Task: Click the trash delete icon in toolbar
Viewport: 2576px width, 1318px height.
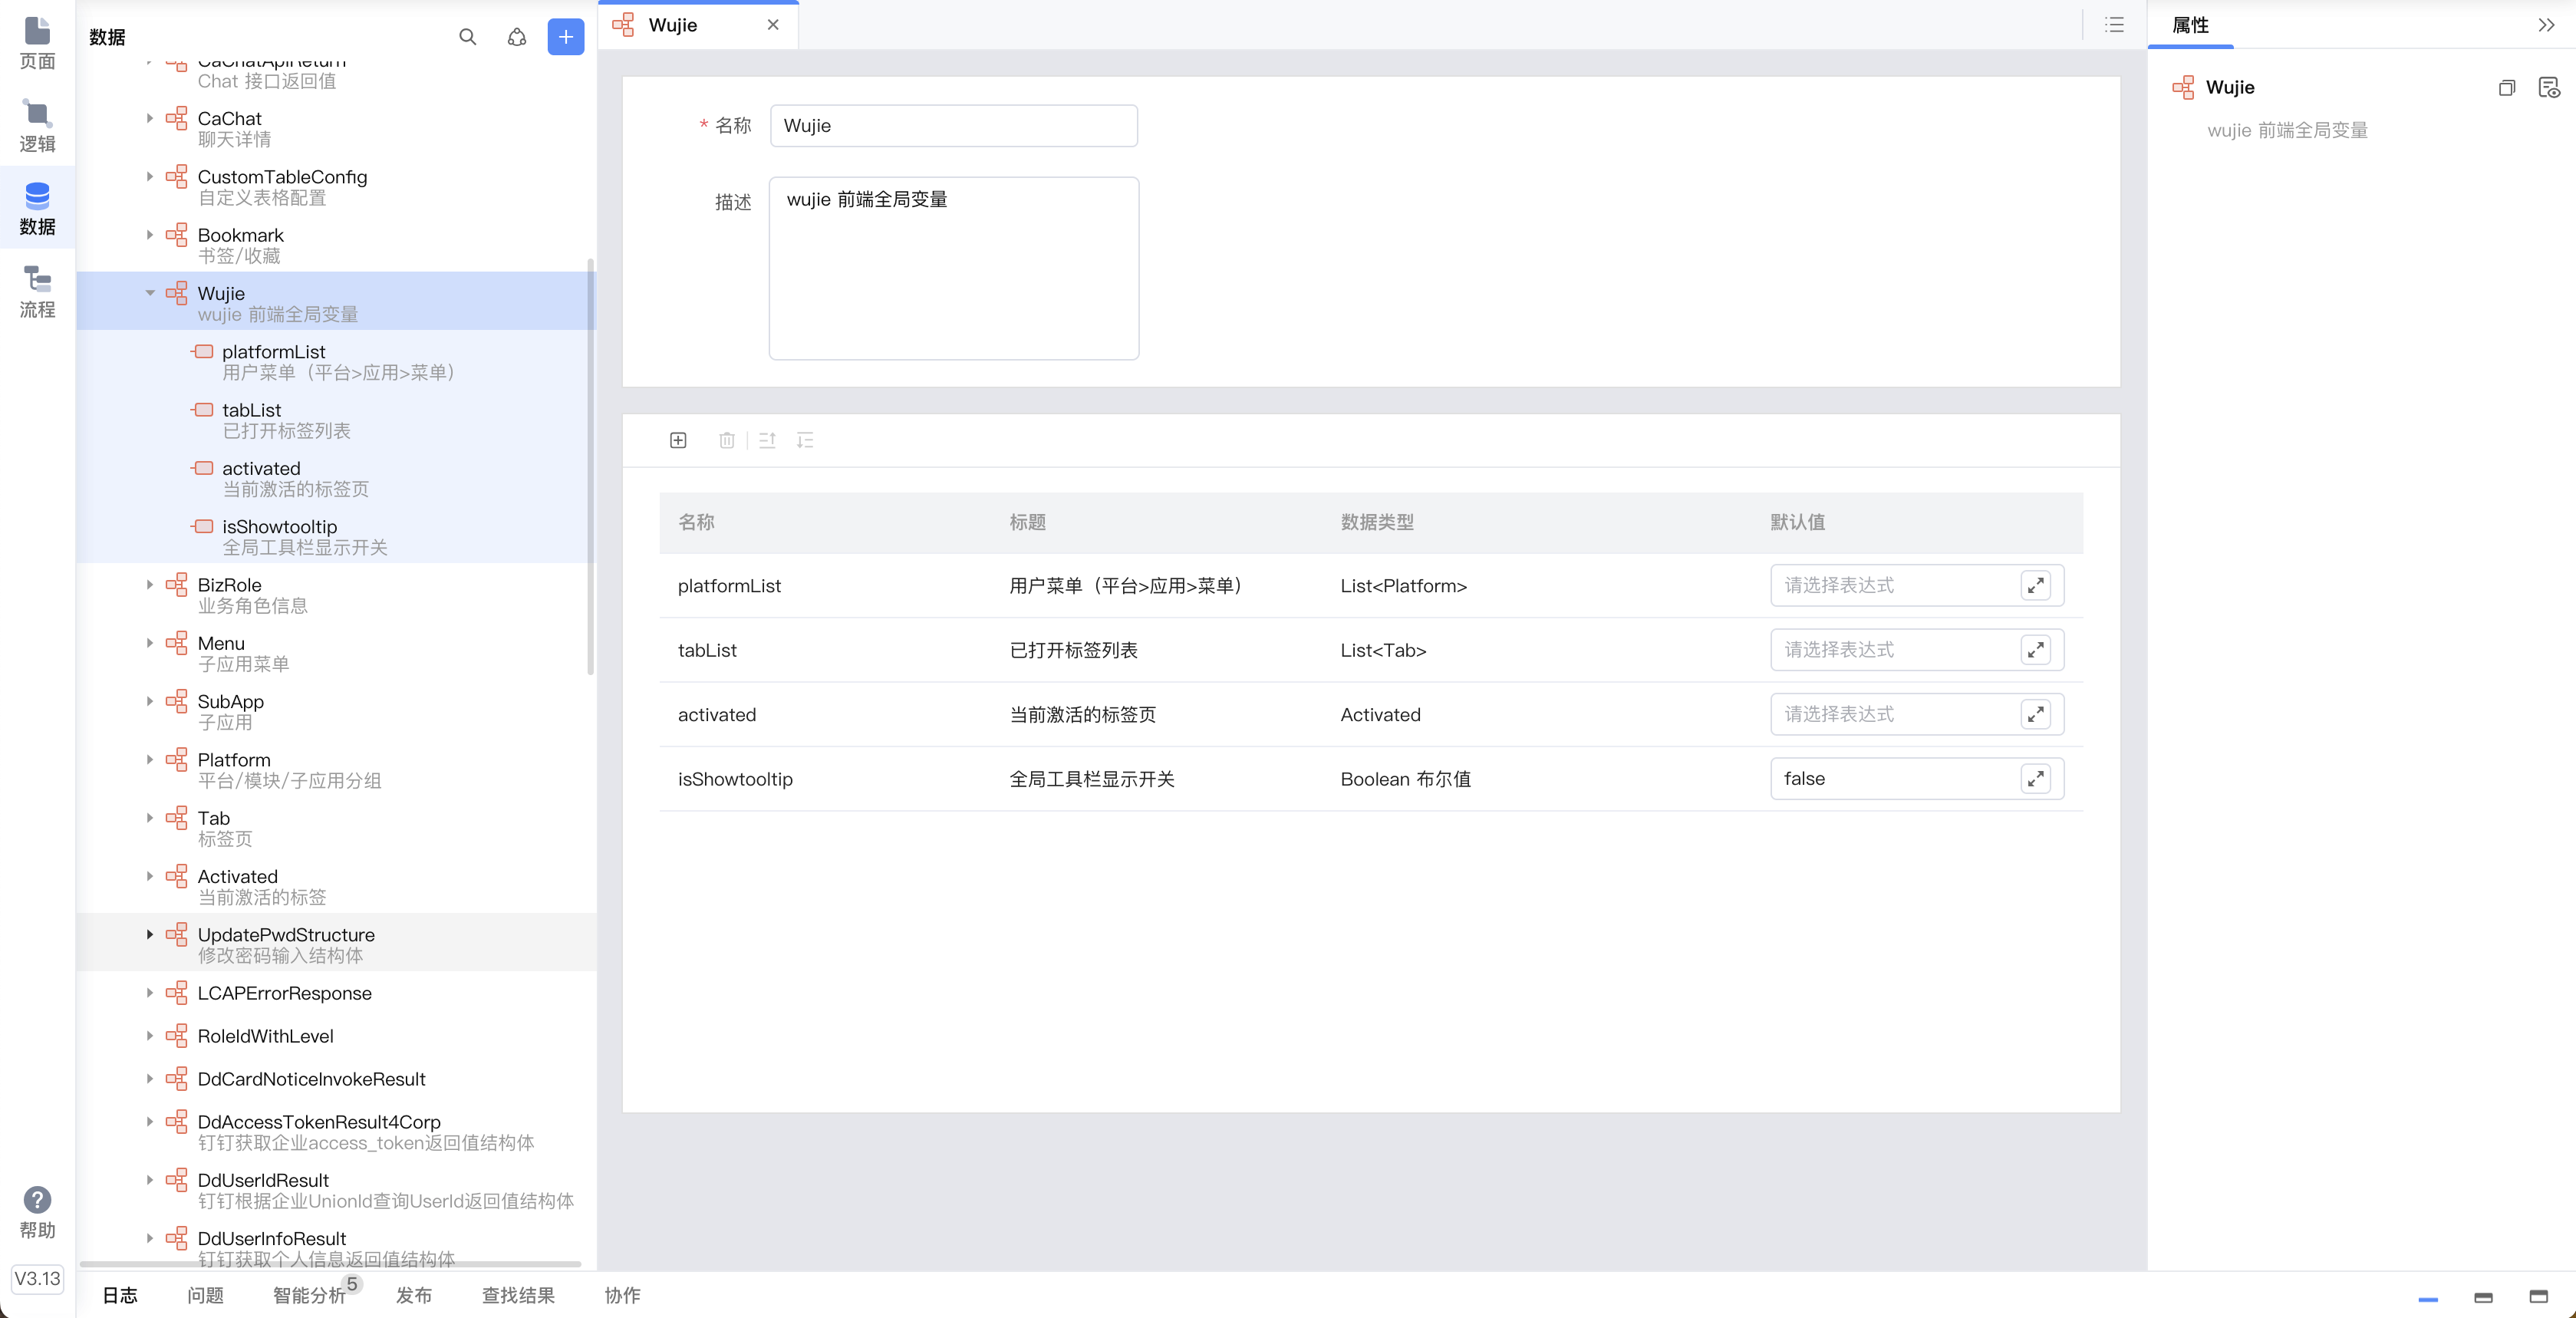Action: [727, 440]
